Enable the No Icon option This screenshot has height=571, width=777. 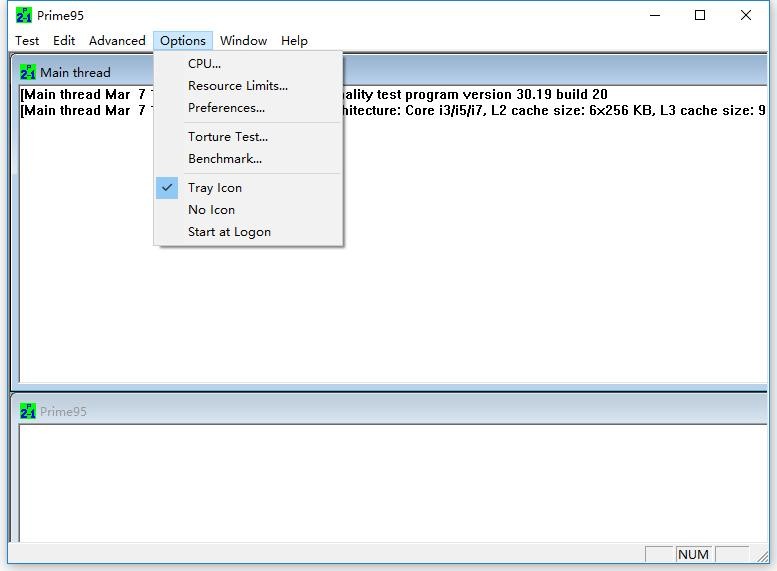pos(248,210)
